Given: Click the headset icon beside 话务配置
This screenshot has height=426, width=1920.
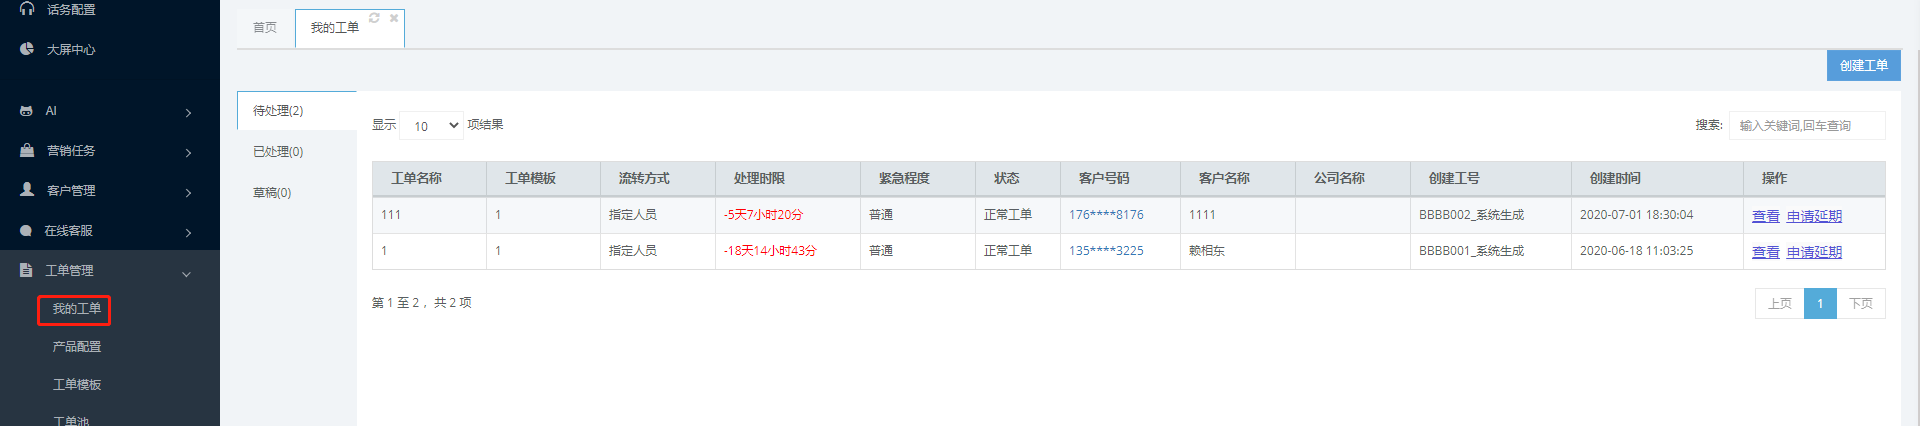Looking at the screenshot, I should point(27,9).
